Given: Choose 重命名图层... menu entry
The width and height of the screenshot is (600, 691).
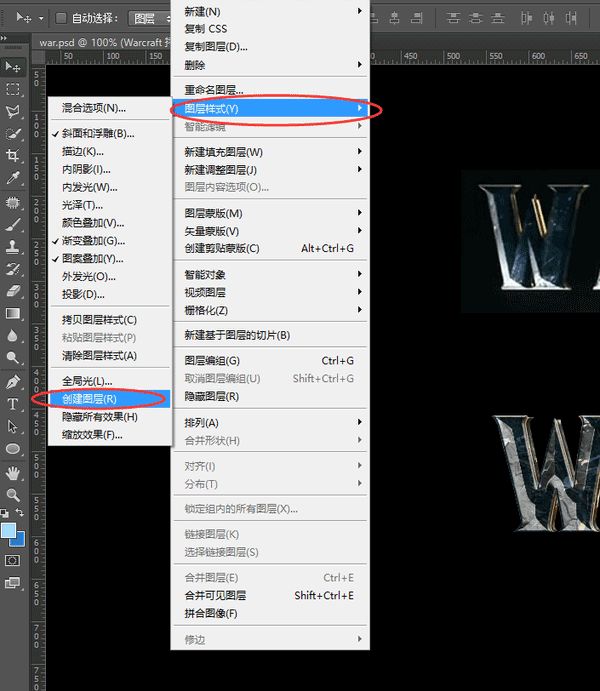Looking at the screenshot, I should click(270, 90).
